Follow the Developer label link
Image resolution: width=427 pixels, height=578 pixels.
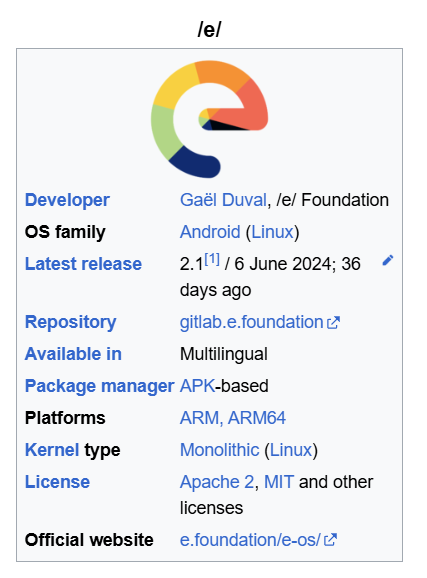67,200
